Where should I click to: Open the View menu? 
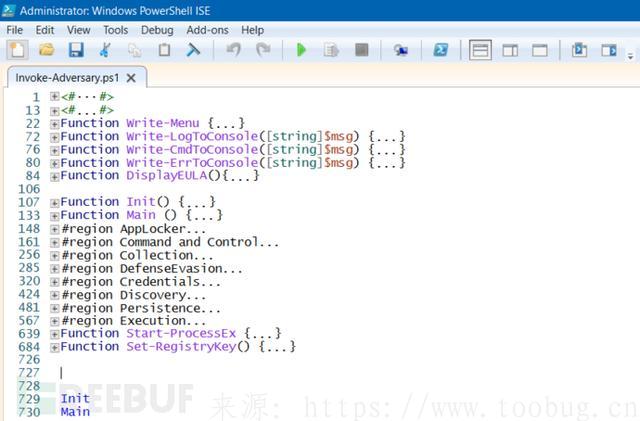pyautogui.click(x=78, y=30)
